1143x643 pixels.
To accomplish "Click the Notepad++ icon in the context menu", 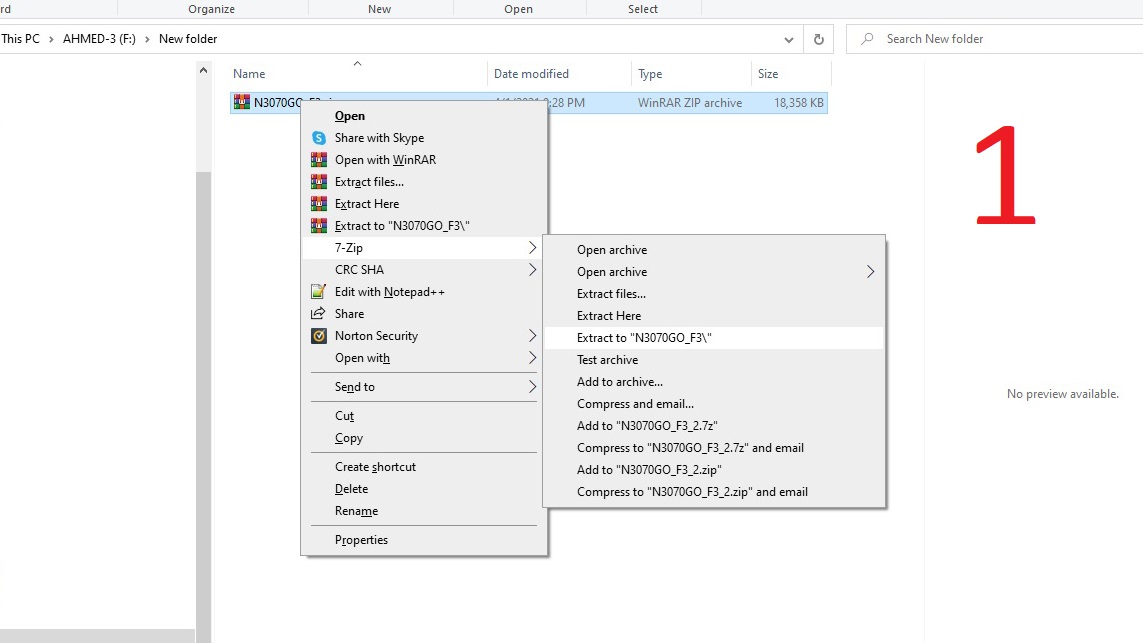I will [318, 292].
